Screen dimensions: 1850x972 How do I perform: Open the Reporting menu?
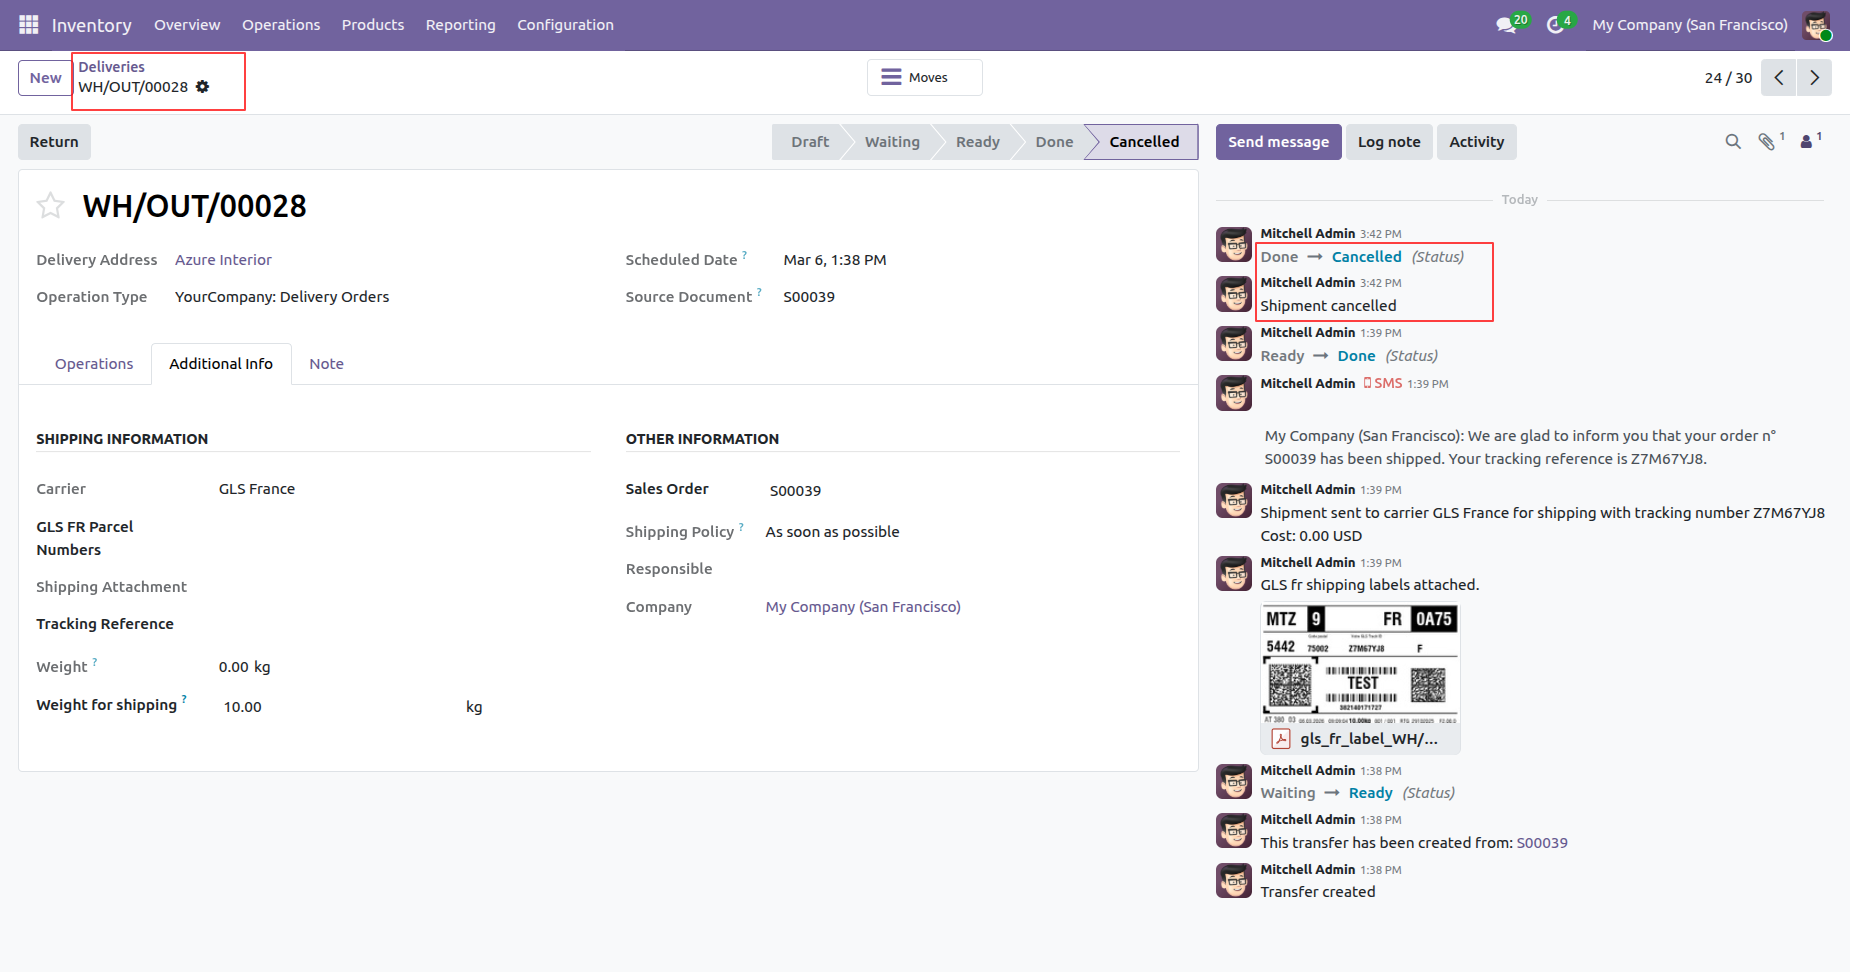tap(461, 25)
